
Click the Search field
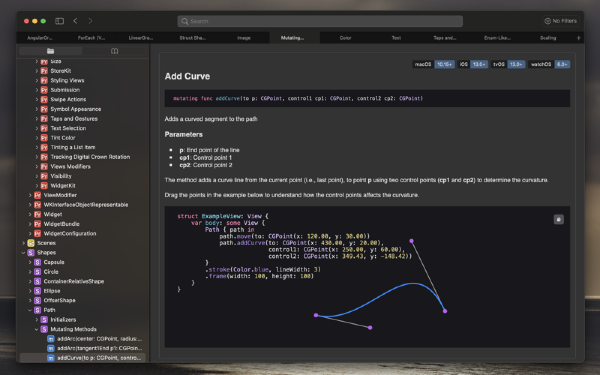[x=320, y=21]
